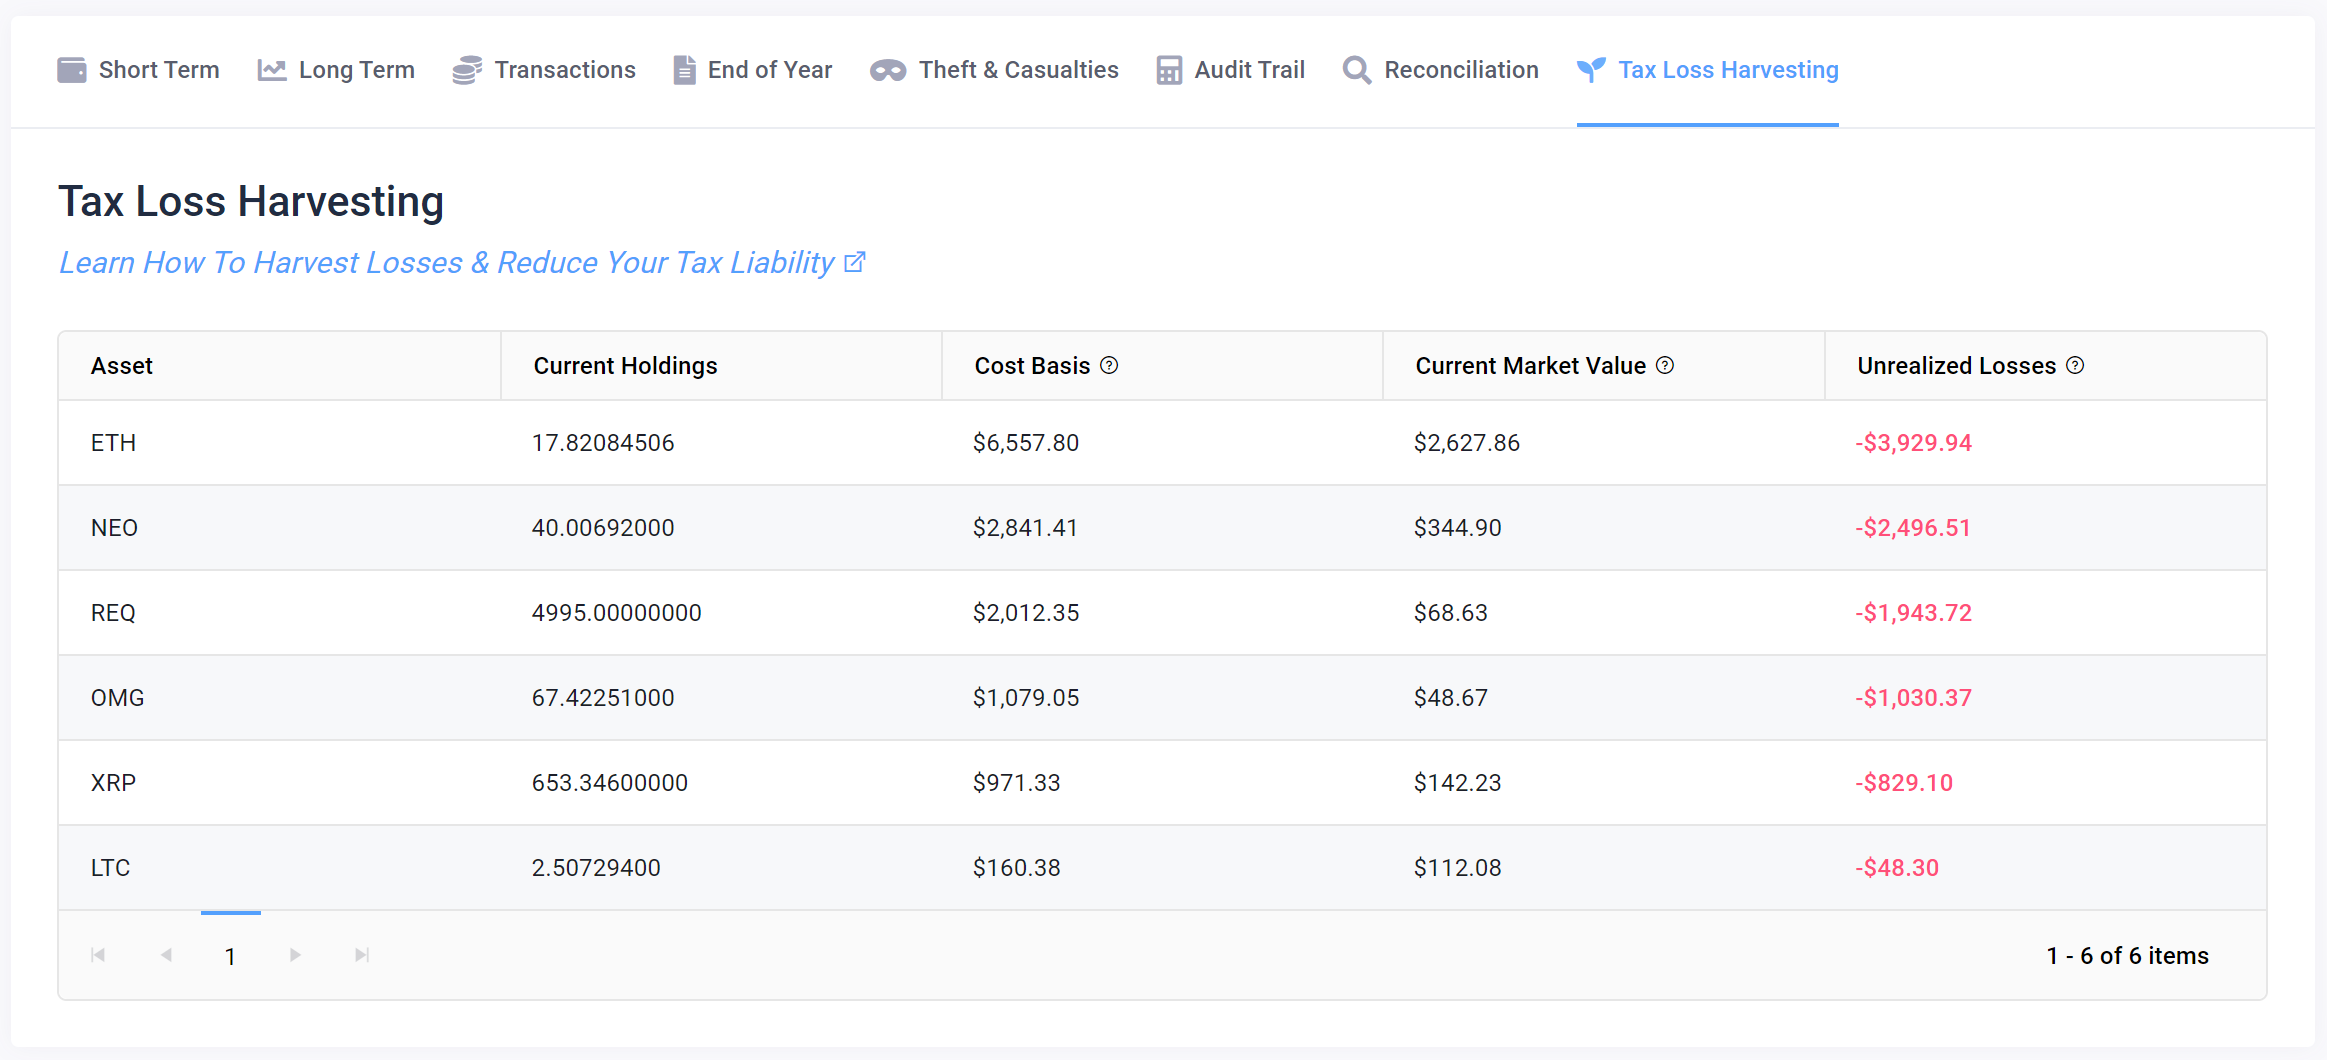The width and height of the screenshot is (2327, 1060).
Task: Open the Audit Trail tab
Action: (x=1231, y=70)
